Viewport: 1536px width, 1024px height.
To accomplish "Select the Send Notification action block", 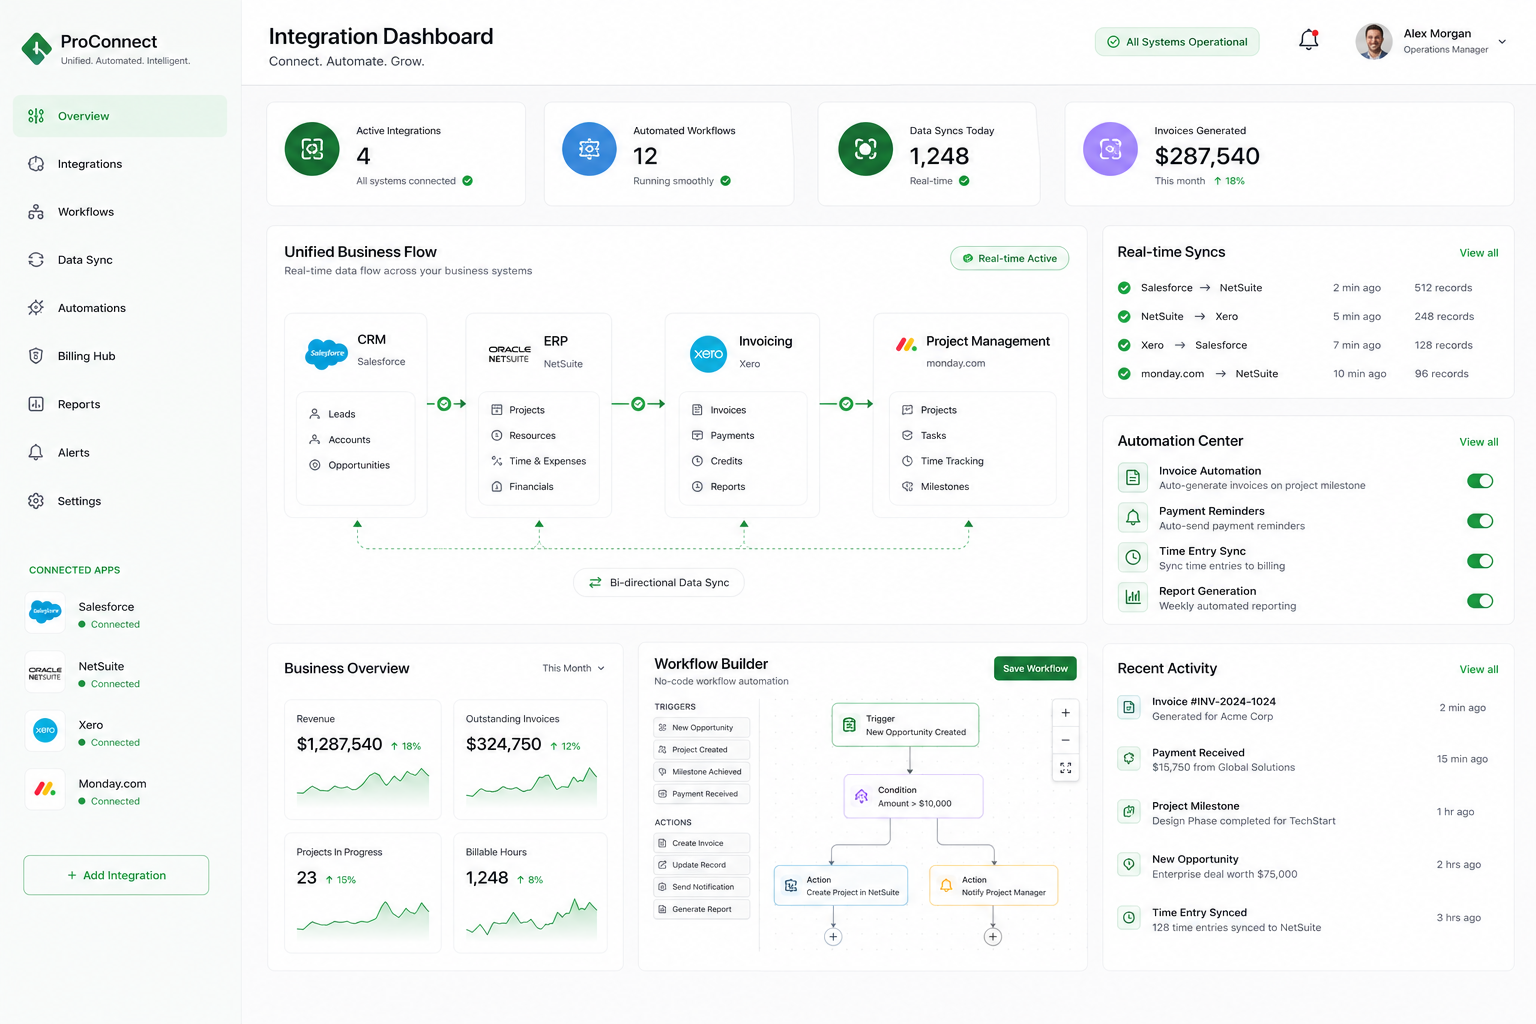I will tap(701, 887).
